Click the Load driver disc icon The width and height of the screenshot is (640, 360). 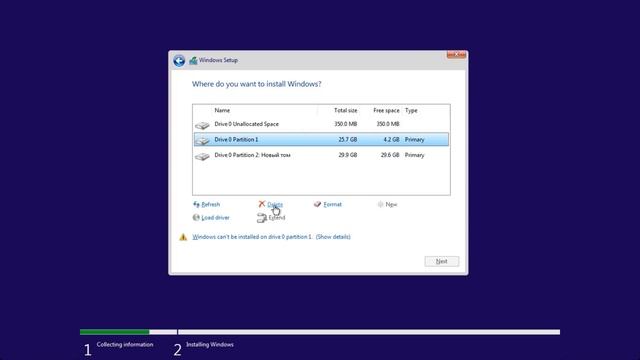[x=196, y=218]
